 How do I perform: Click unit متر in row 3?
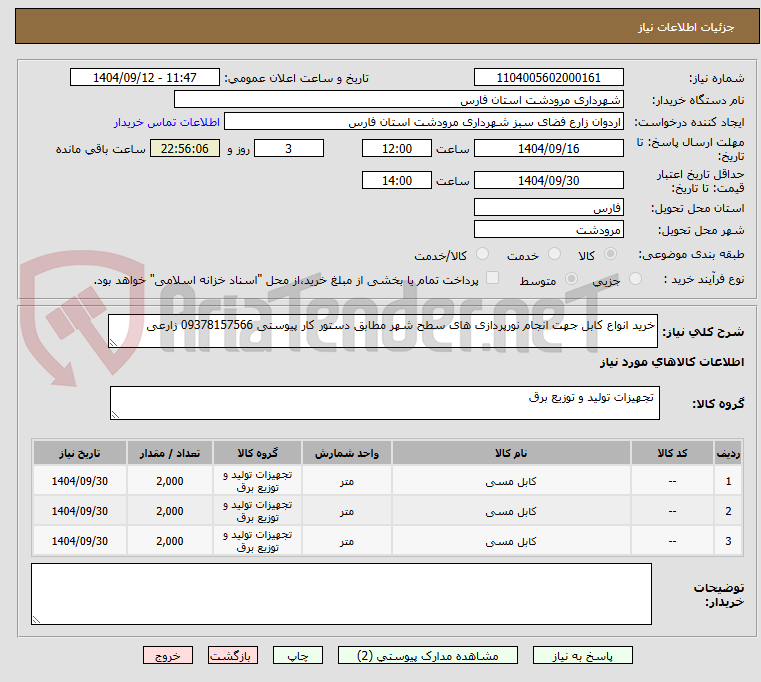coord(347,541)
